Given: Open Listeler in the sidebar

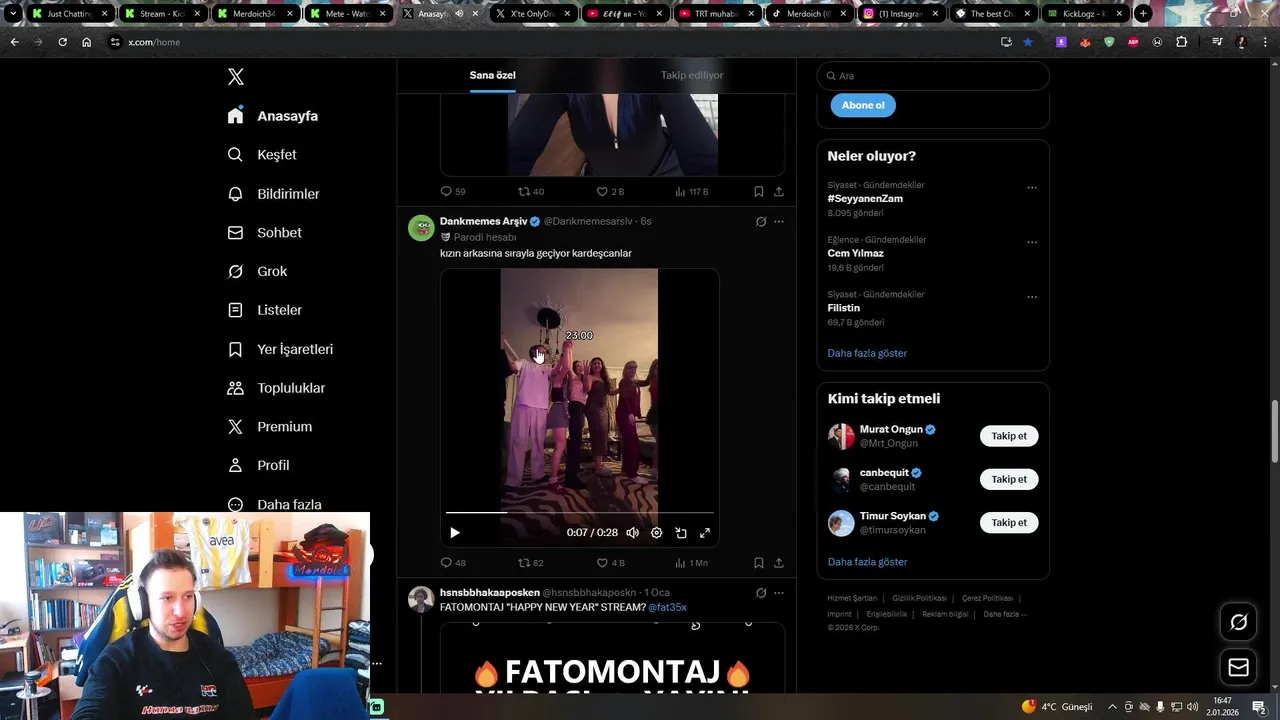Looking at the screenshot, I should point(264,310).
